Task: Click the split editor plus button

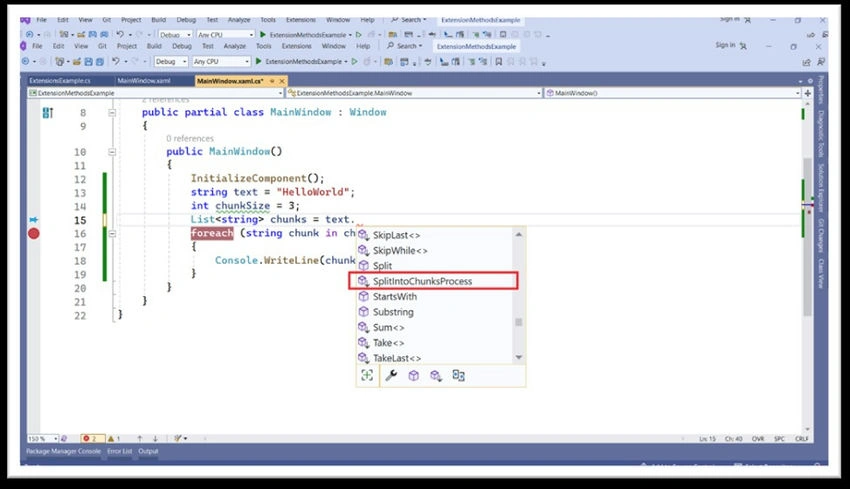Action: 808,93
